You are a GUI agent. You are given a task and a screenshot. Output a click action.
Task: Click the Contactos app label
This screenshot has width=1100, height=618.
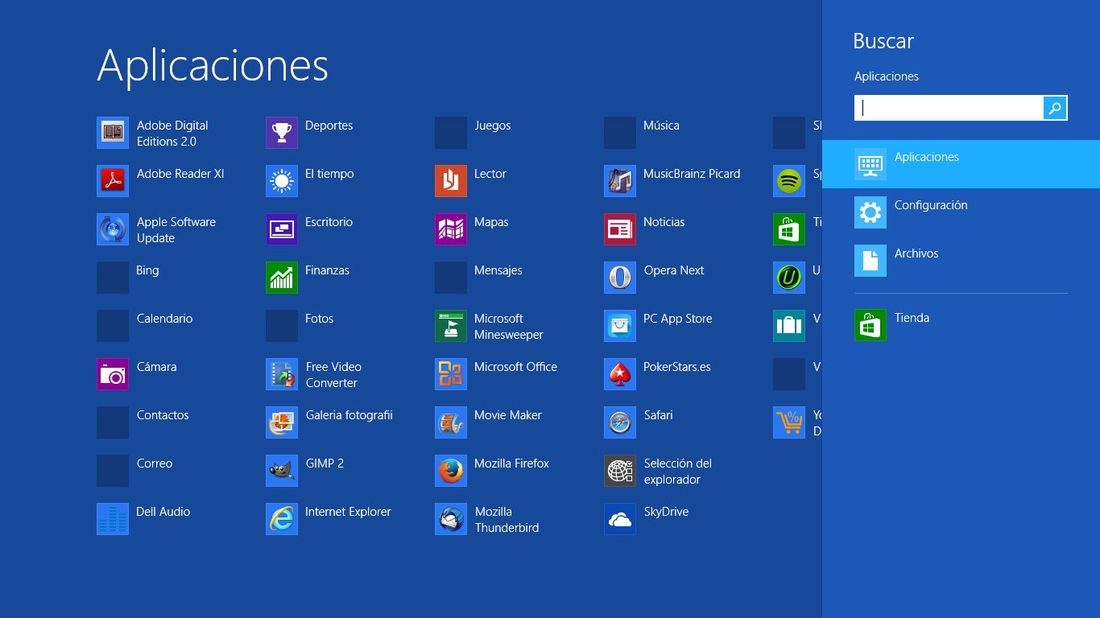(x=162, y=415)
